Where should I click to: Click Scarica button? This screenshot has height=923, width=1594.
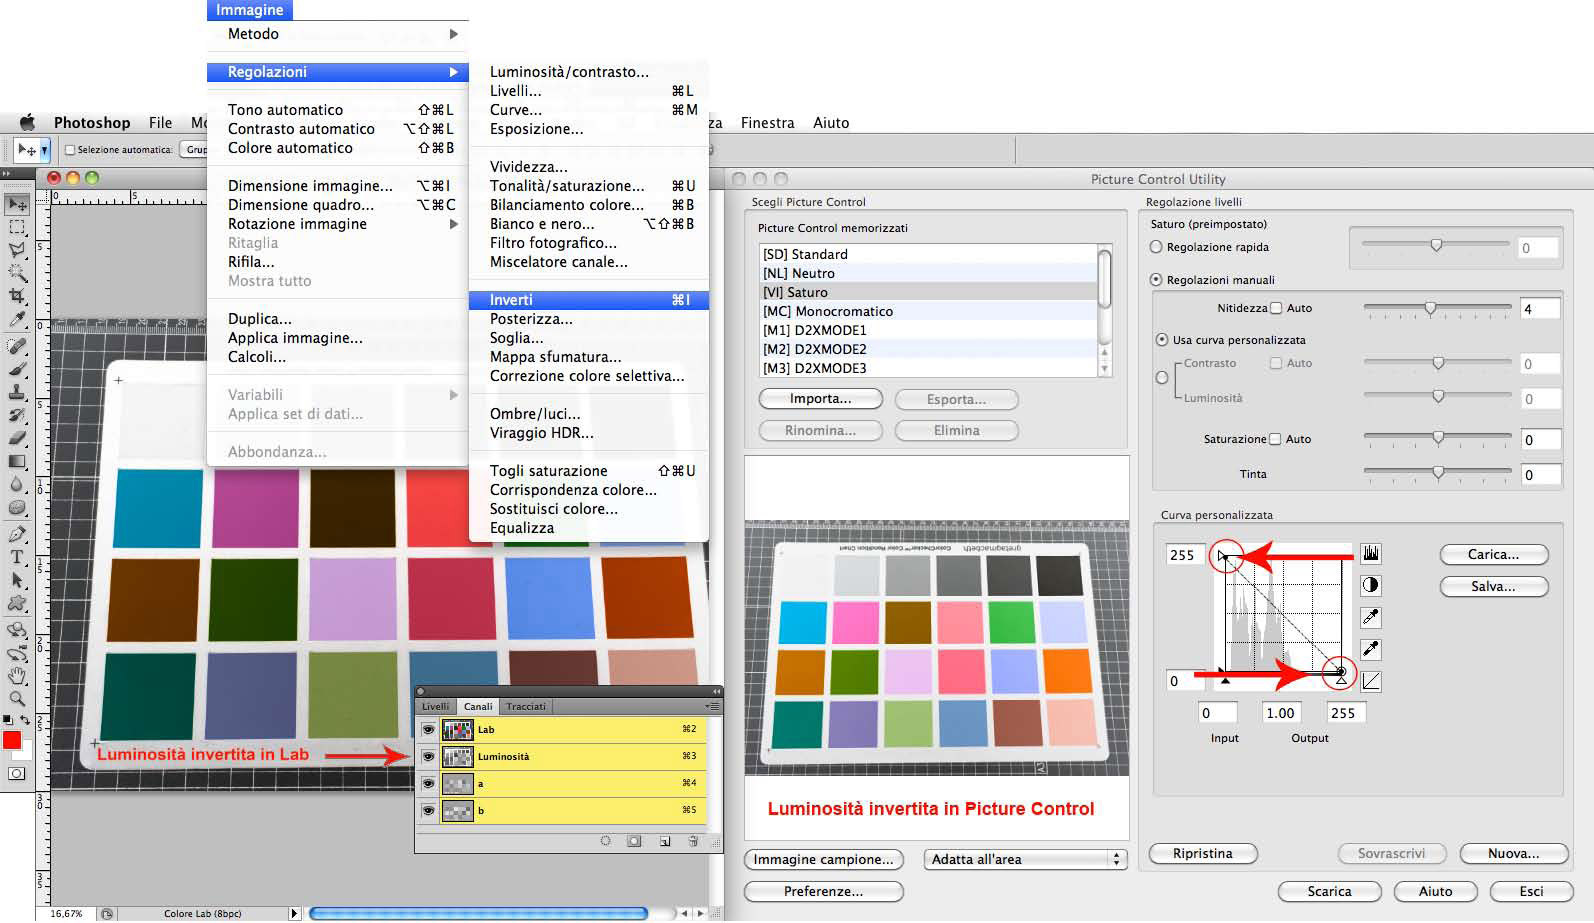tap(1330, 891)
